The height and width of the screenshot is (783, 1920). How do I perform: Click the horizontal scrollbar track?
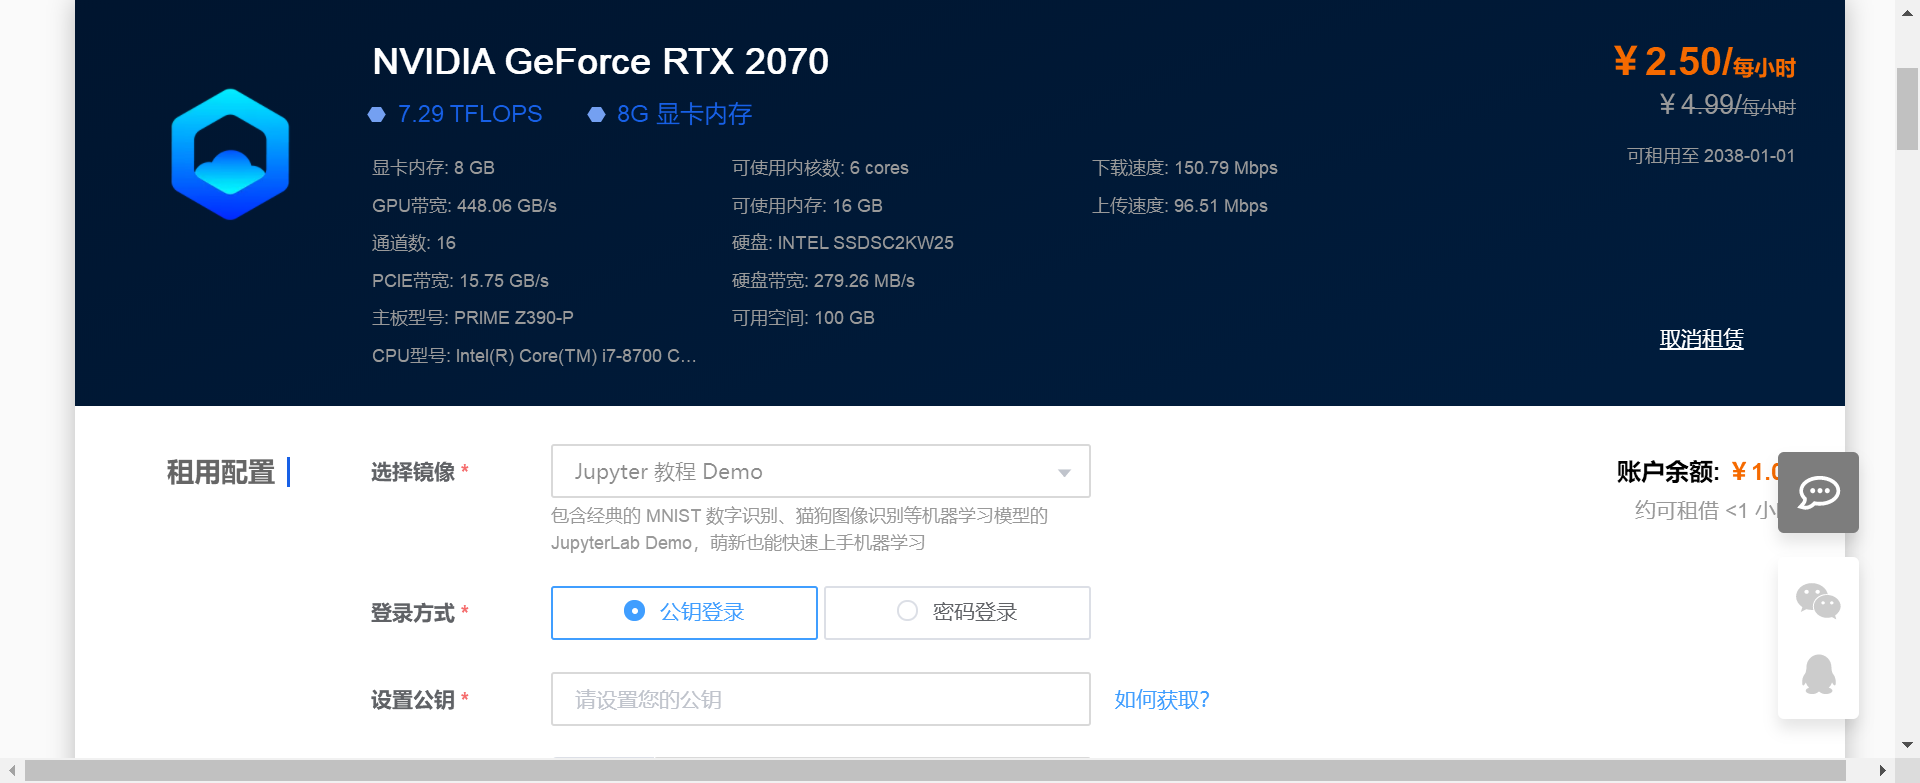pos(935,770)
